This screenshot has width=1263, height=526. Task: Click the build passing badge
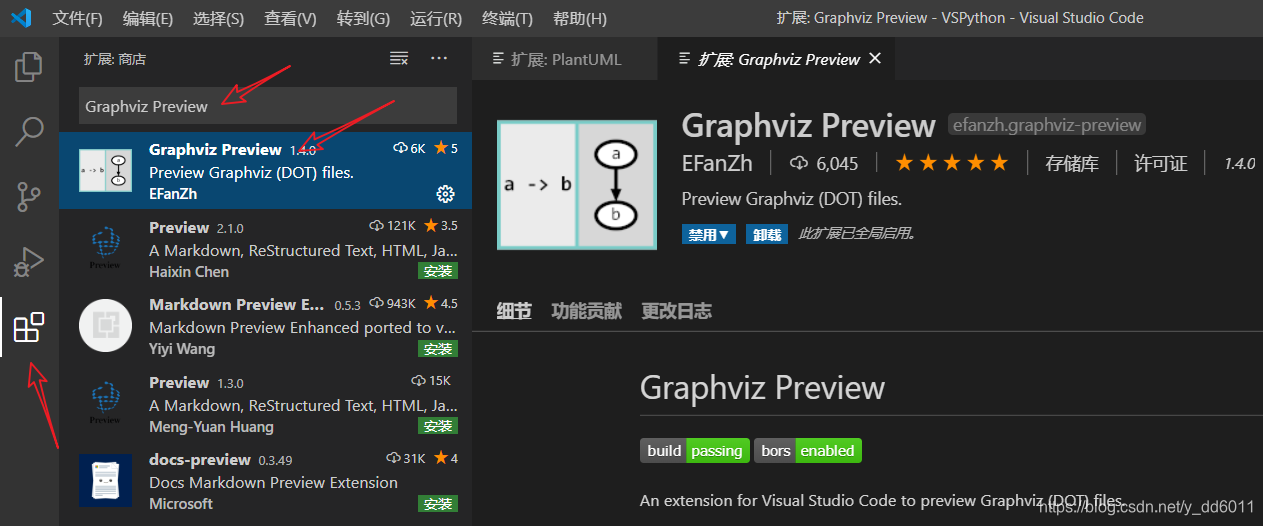[695, 451]
